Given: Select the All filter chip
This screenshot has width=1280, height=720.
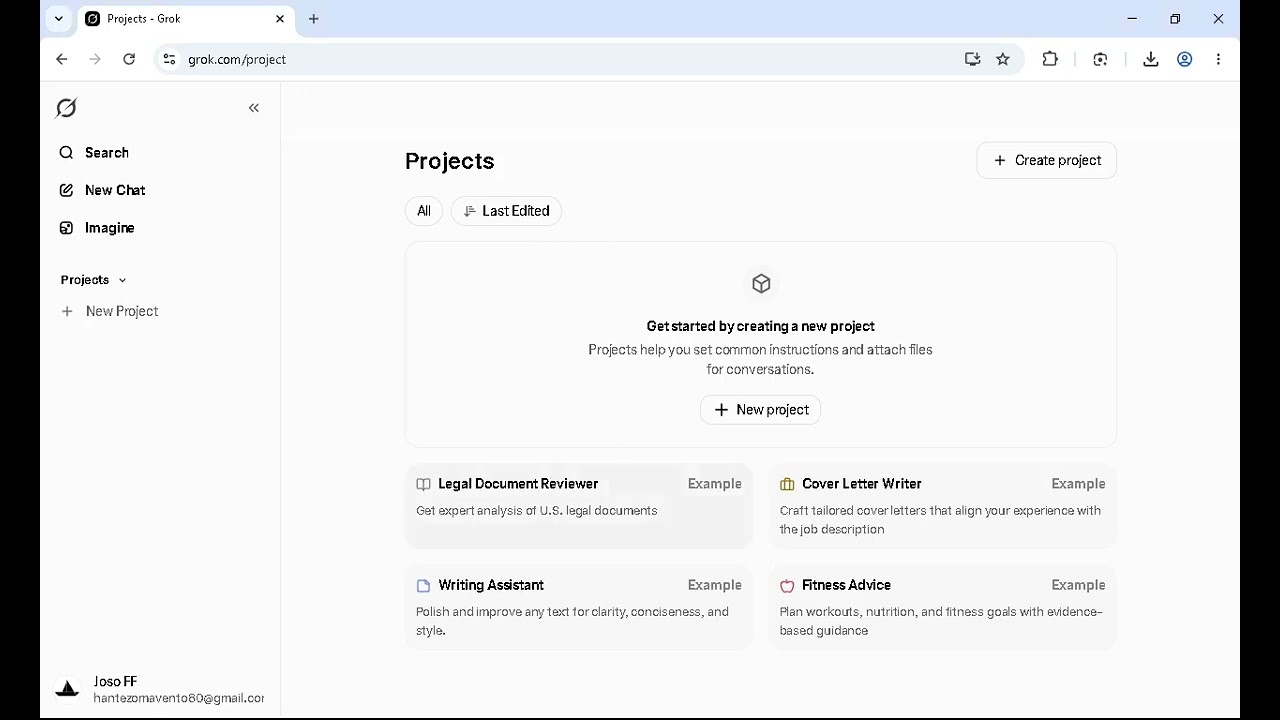Looking at the screenshot, I should [x=424, y=211].
